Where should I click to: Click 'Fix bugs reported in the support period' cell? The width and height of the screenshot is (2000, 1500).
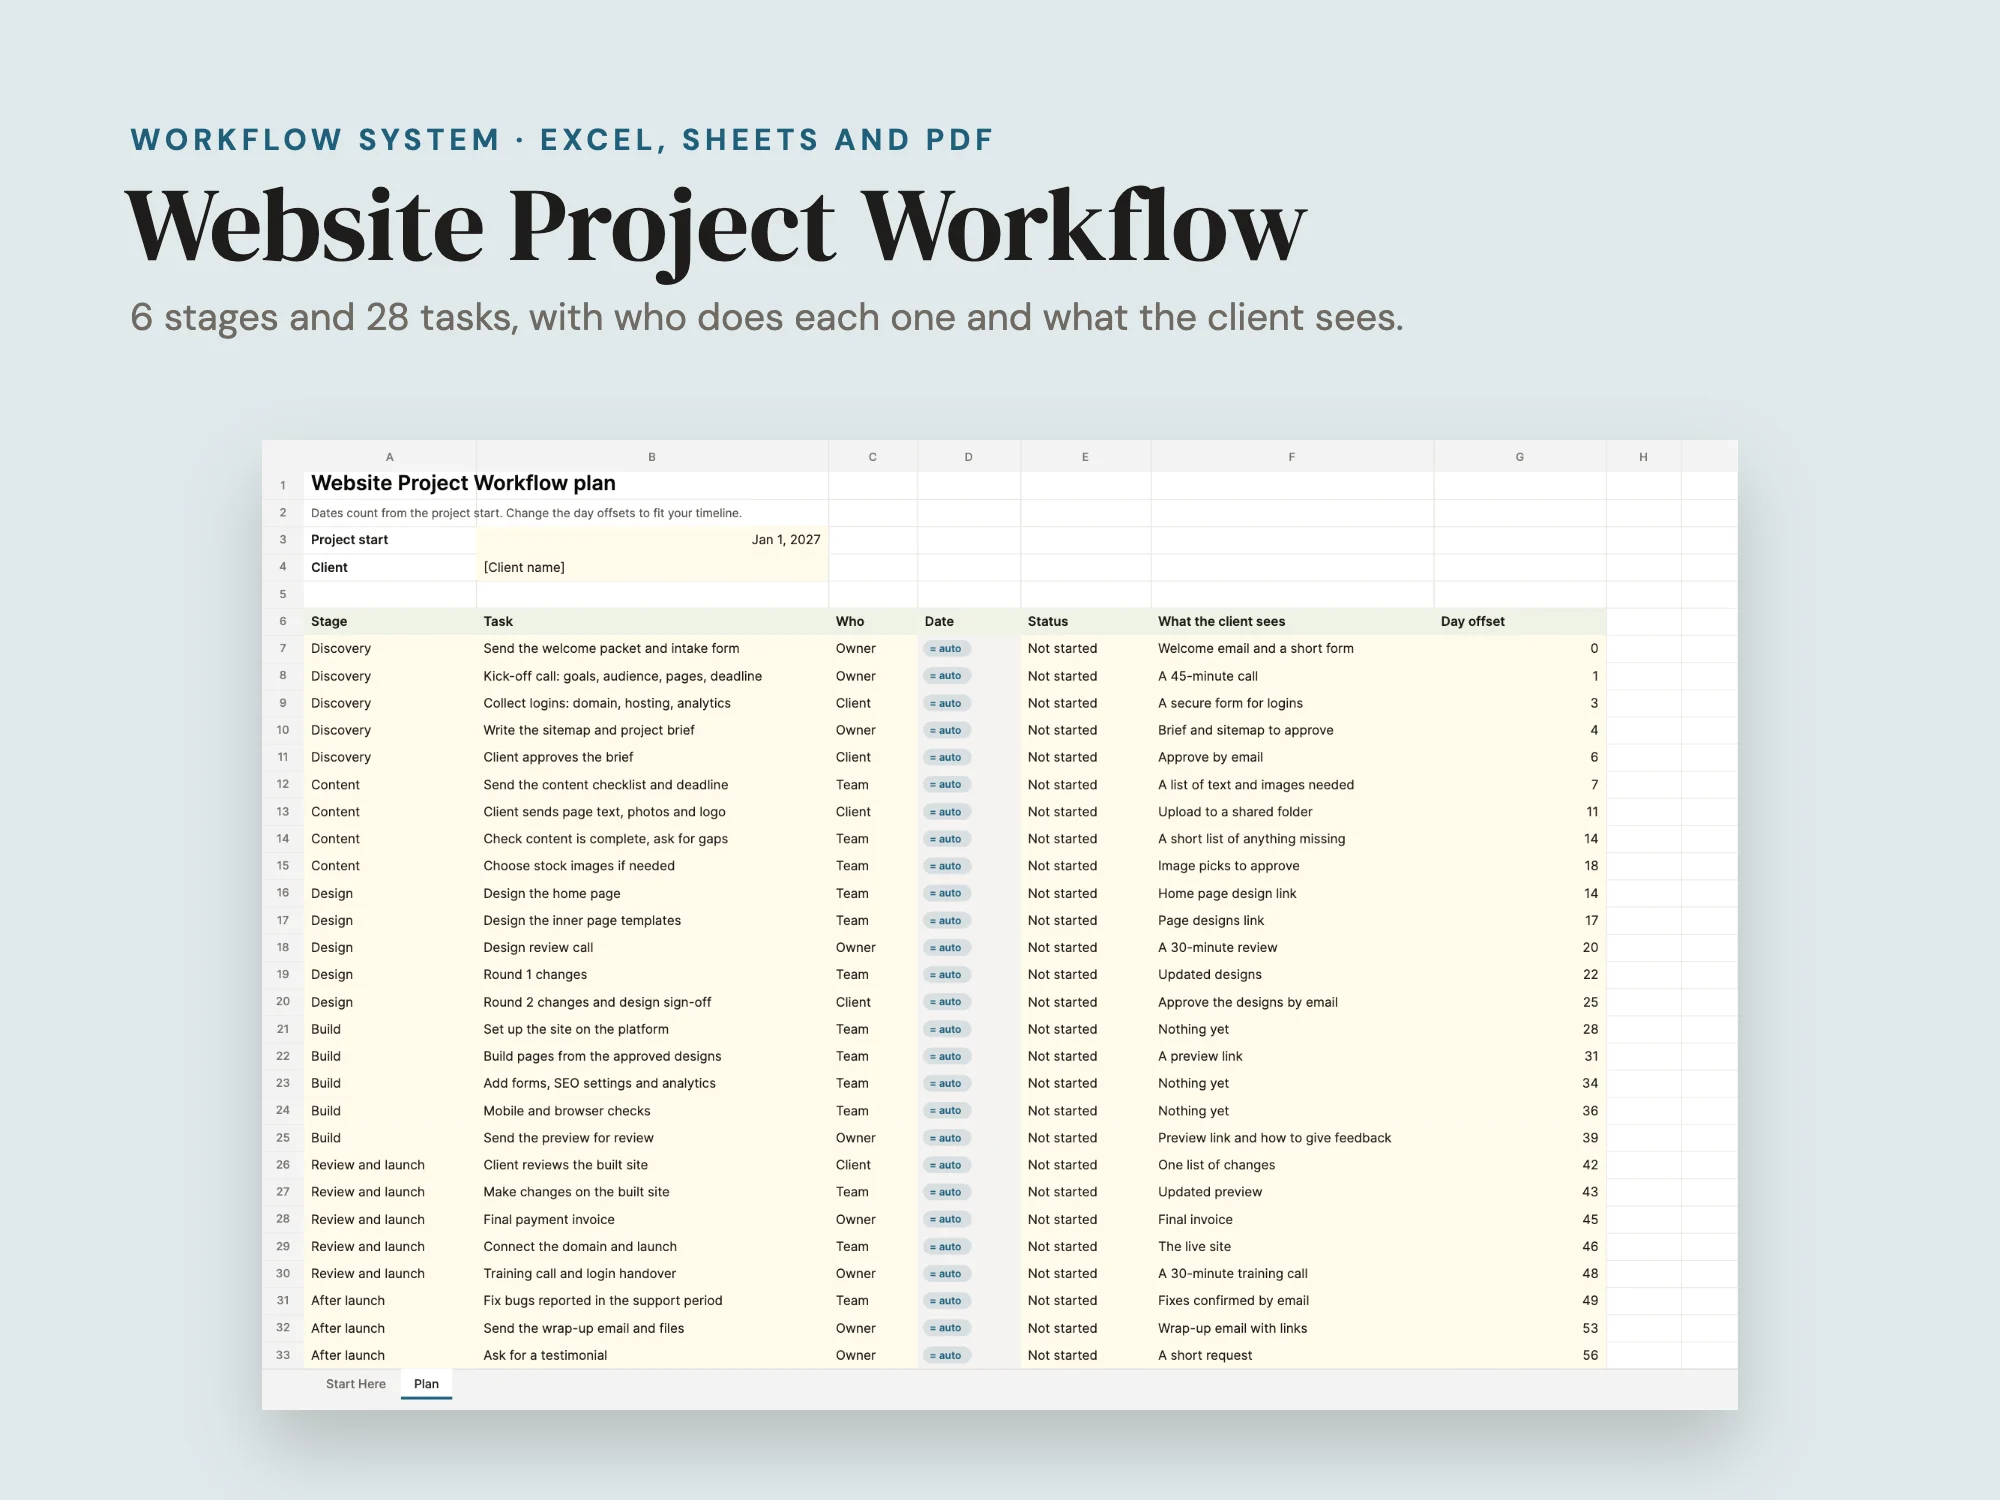pos(652,1301)
